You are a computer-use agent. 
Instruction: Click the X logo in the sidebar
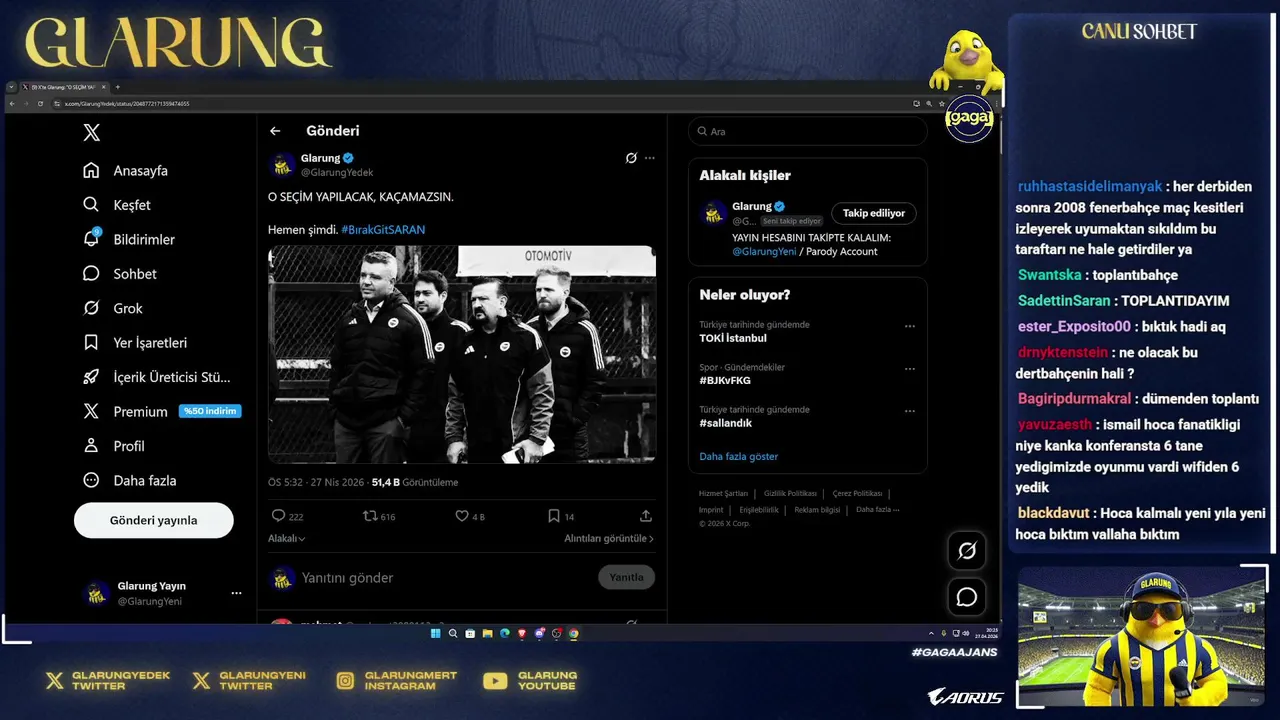point(91,133)
